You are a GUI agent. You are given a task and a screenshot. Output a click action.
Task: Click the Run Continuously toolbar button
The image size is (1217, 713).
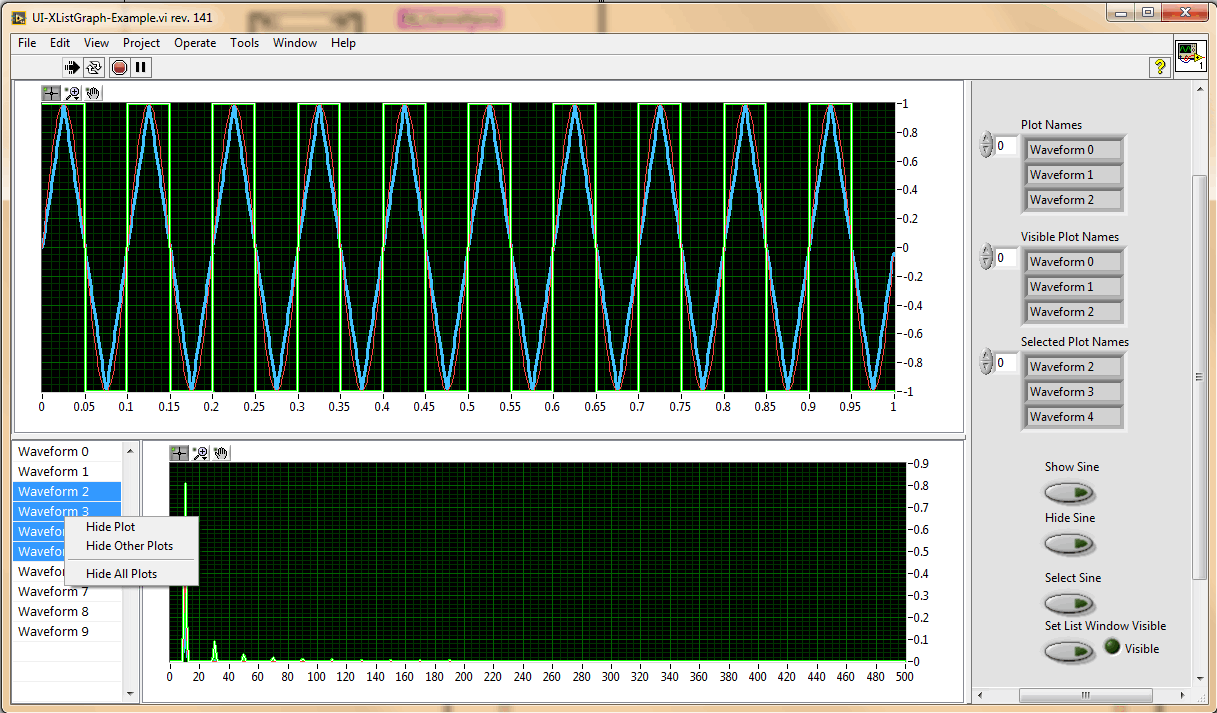click(94, 67)
